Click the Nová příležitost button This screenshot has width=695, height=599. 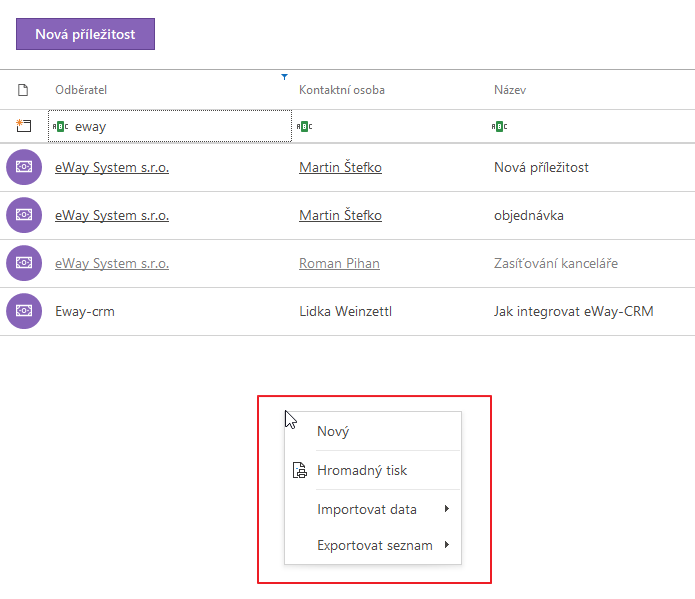[x=85, y=34]
